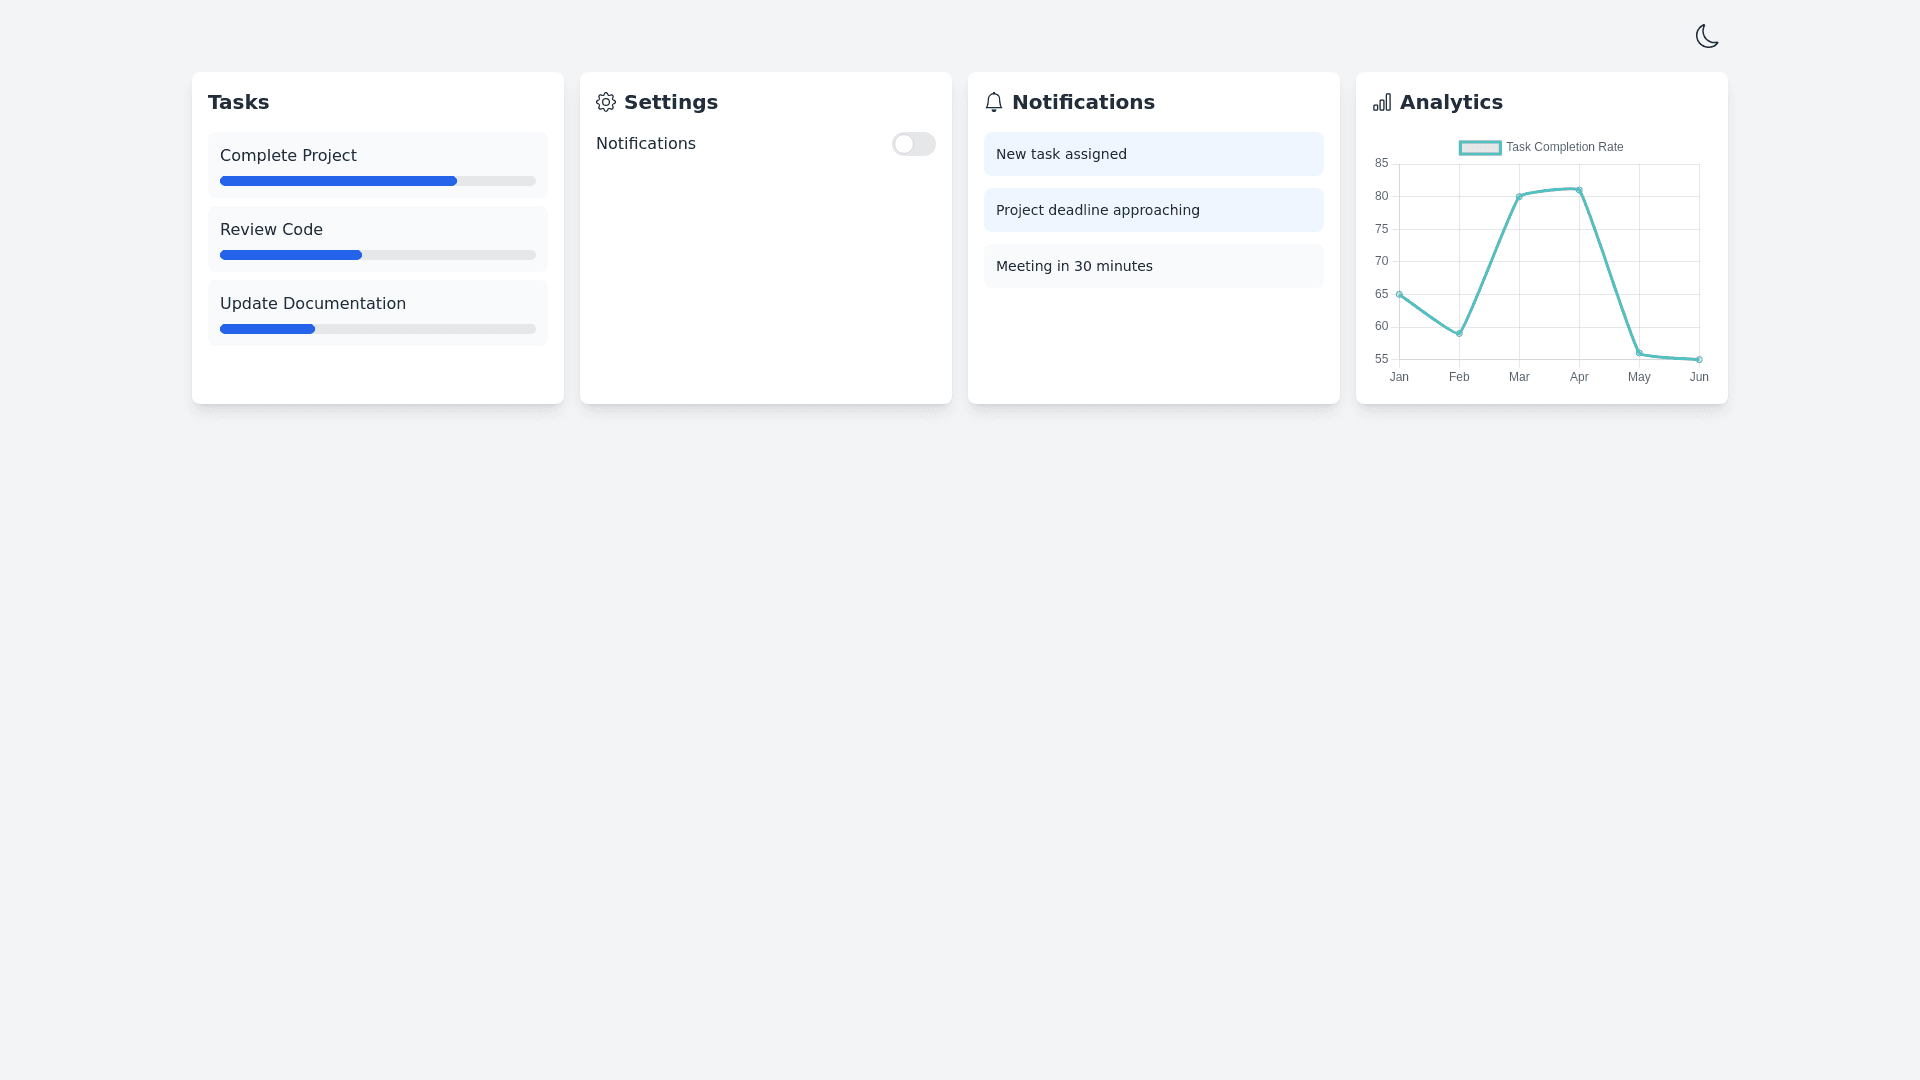Toggle dark mode with moon icon
Image resolution: width=1920 pixels, height=1080 pixels.
tap(1707, 36)
